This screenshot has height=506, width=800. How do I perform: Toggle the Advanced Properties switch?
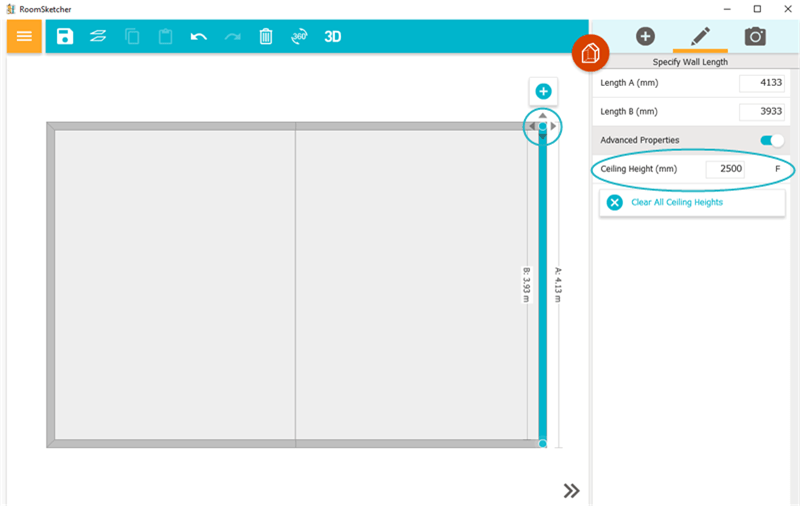(771, 140)
